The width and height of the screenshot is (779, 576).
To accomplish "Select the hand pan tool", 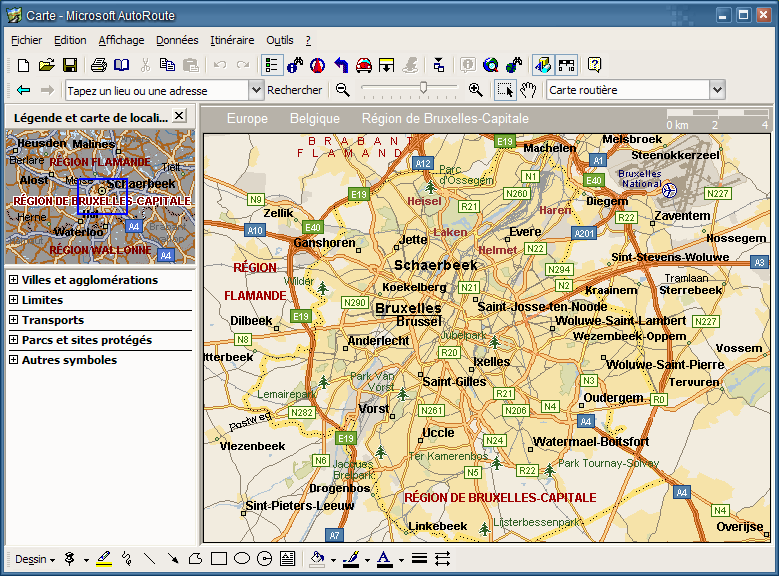I will point(528,90).
